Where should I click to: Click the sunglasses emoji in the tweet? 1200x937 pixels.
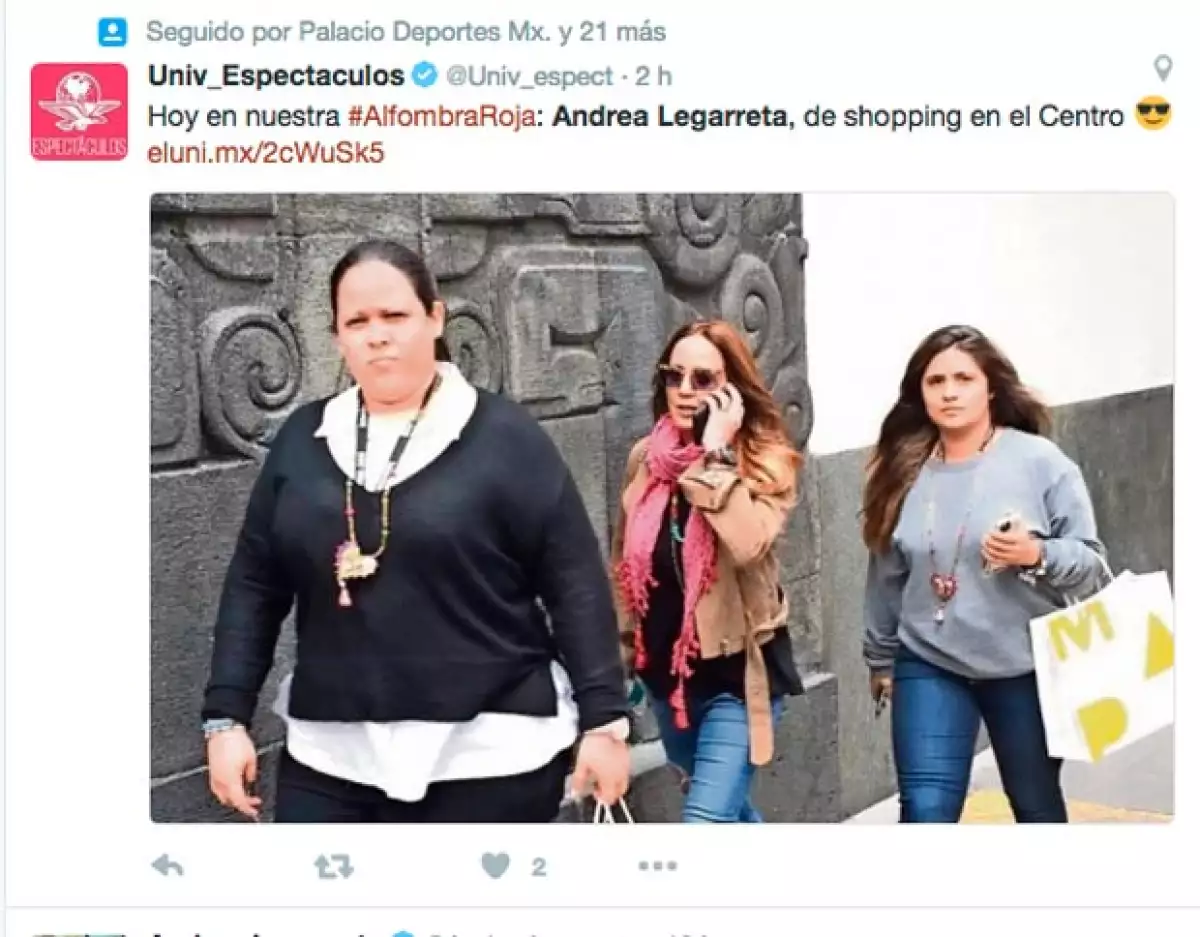click(1153, 115)
